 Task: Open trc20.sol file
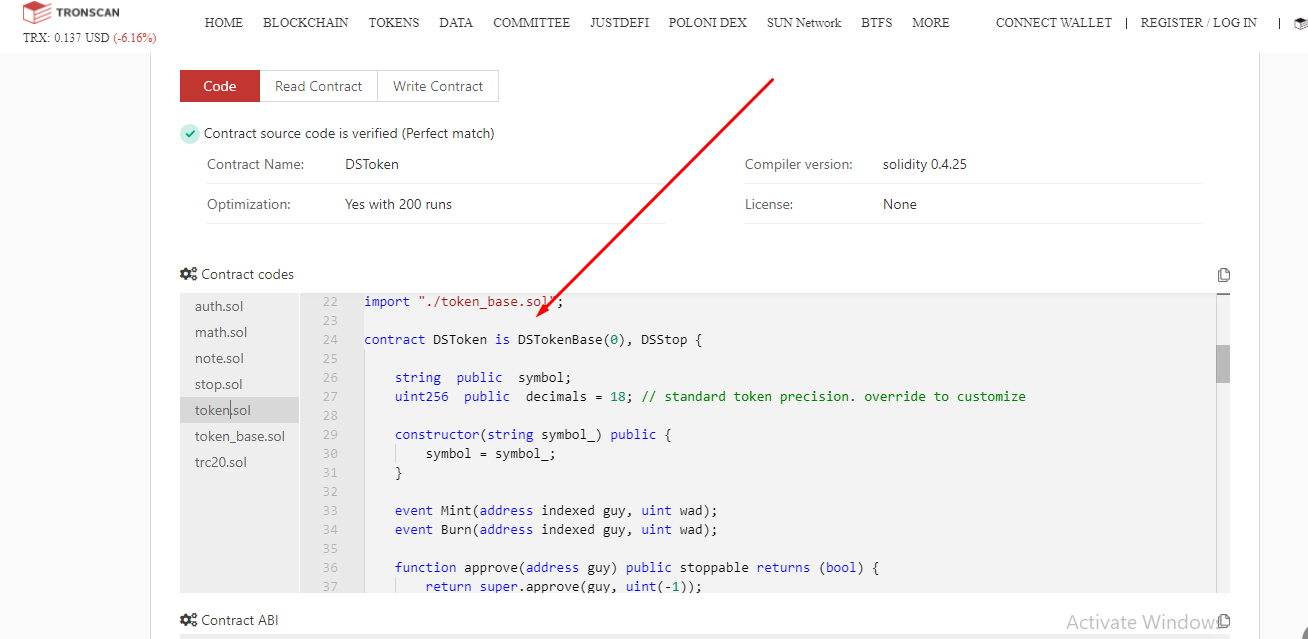(239, 462)
